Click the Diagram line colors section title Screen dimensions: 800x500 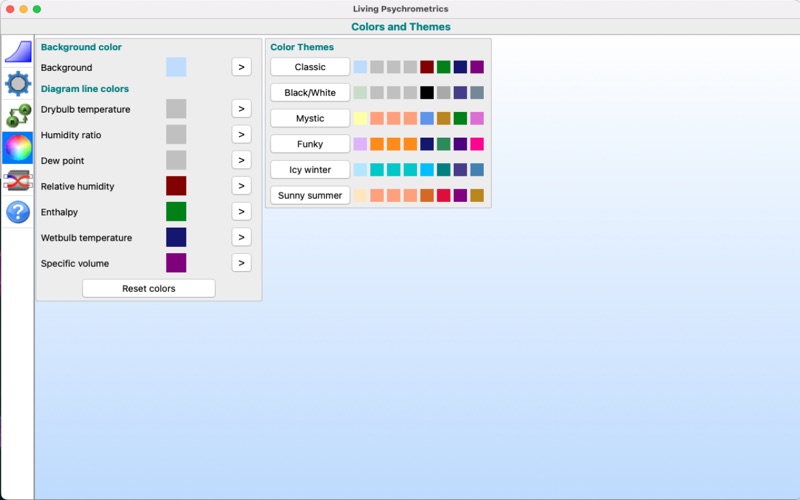coord(85,89)
